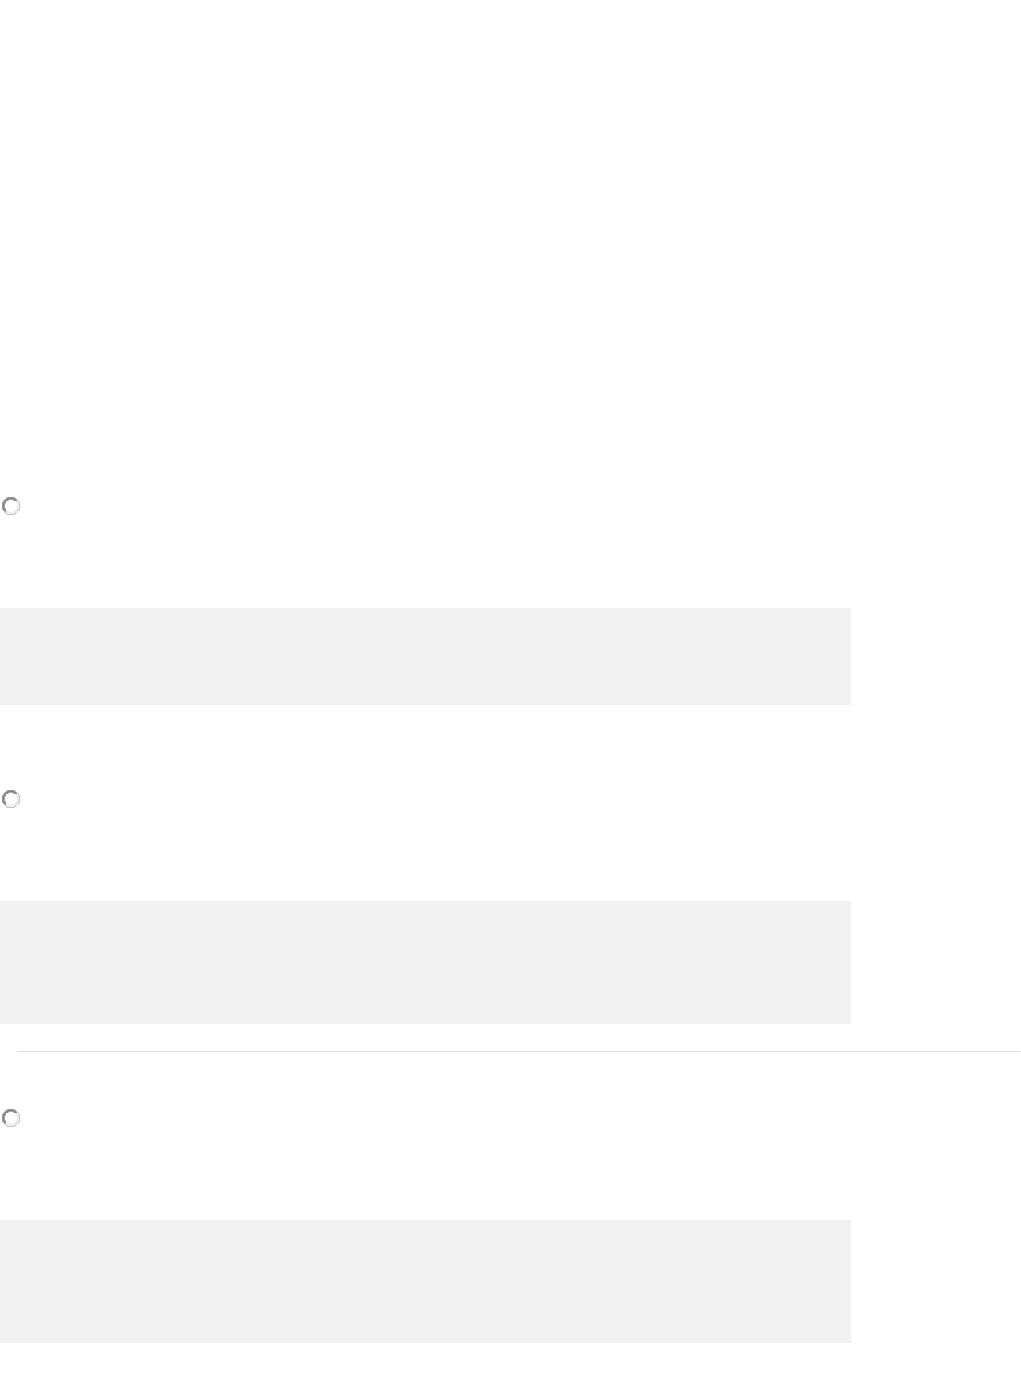This screenshot has height=1395, width=1021.
Task: Click the second gray answer box
Action: [425, 962]
